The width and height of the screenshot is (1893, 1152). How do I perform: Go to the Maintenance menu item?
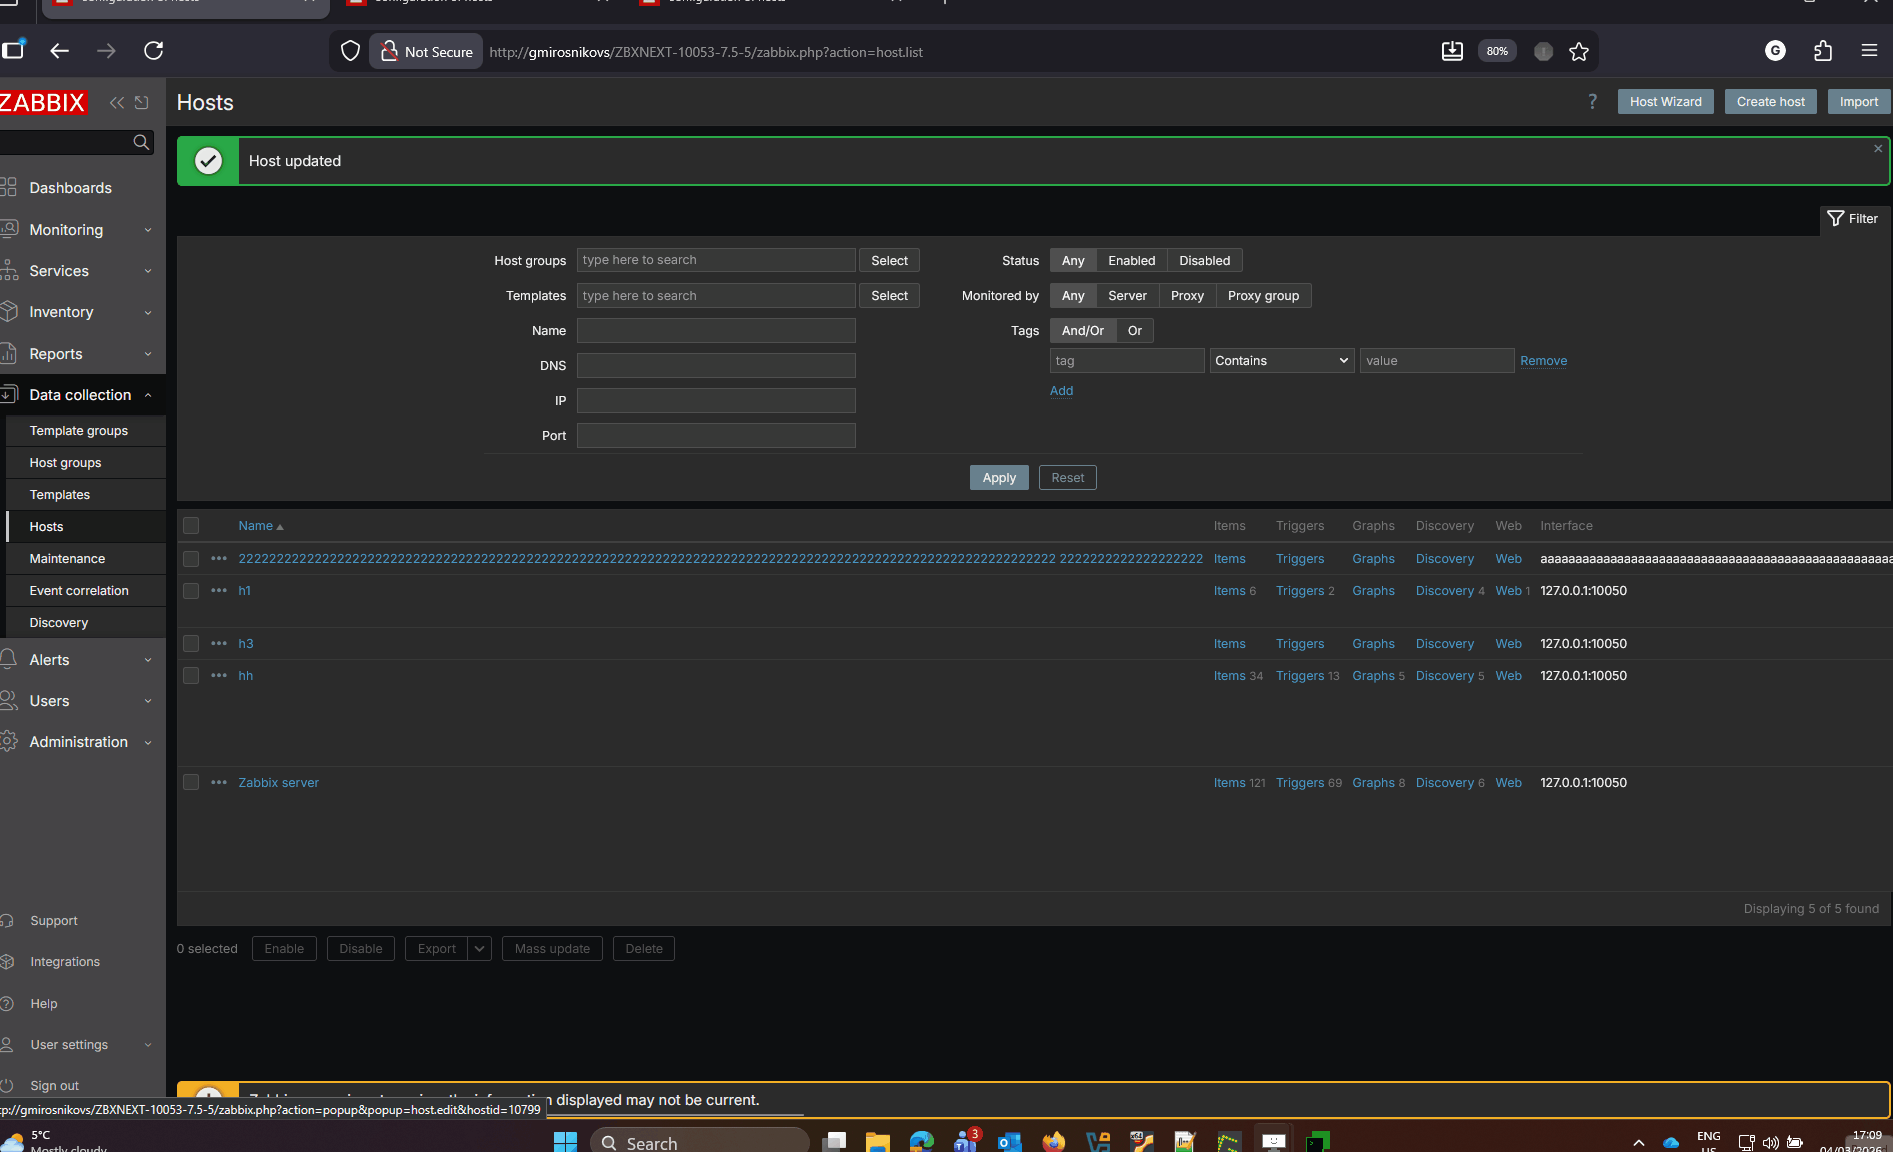click(x=67, y=559)
